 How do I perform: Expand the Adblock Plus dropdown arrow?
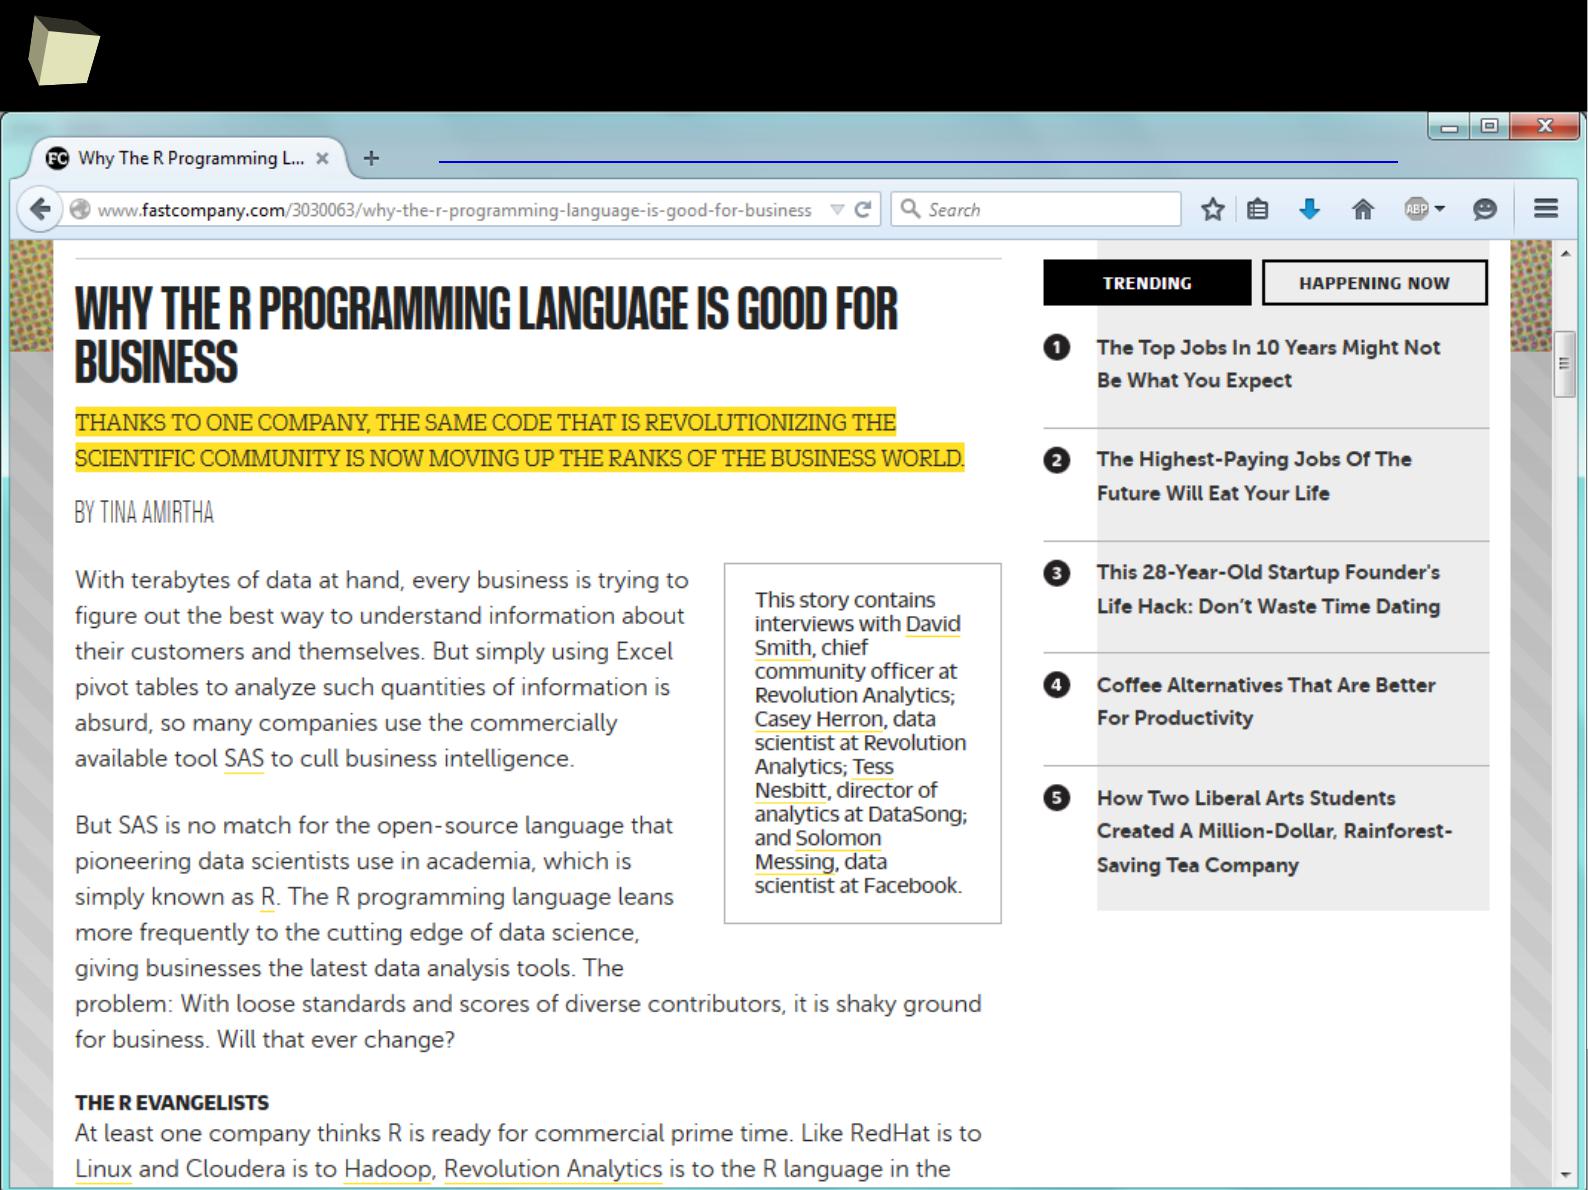pos(1440,209)
